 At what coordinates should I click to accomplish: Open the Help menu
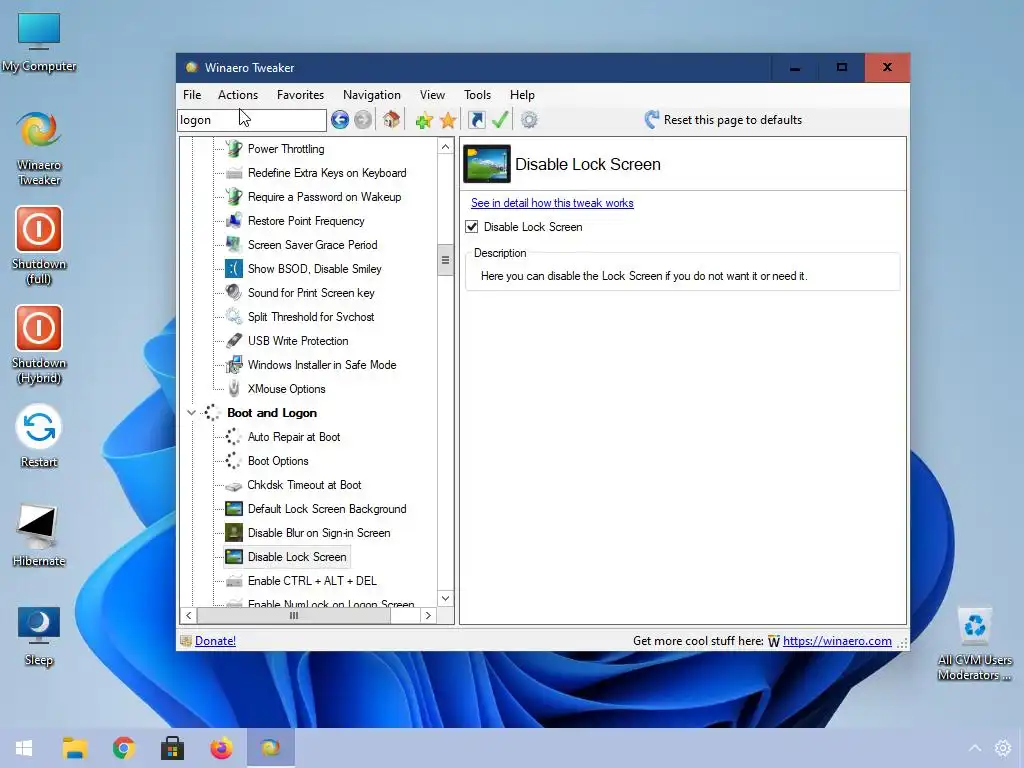[522, 95]
